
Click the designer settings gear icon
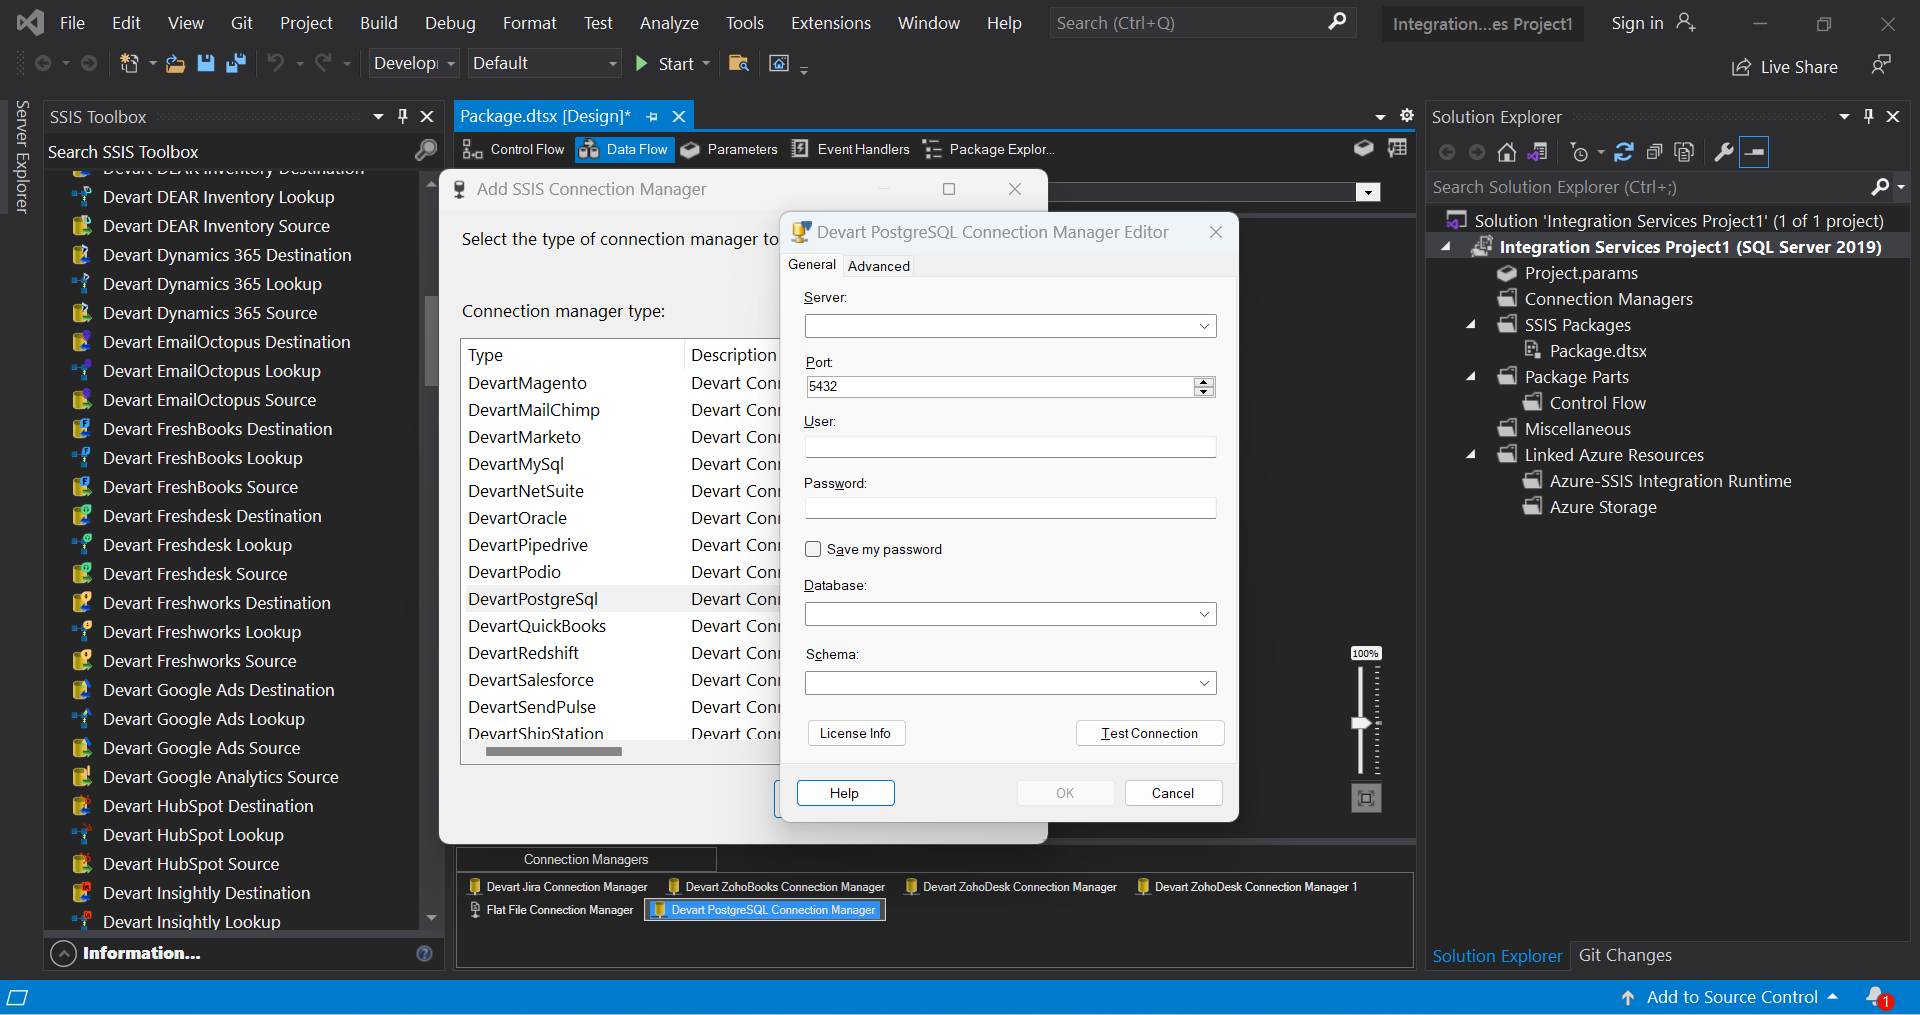point(1407,116)
